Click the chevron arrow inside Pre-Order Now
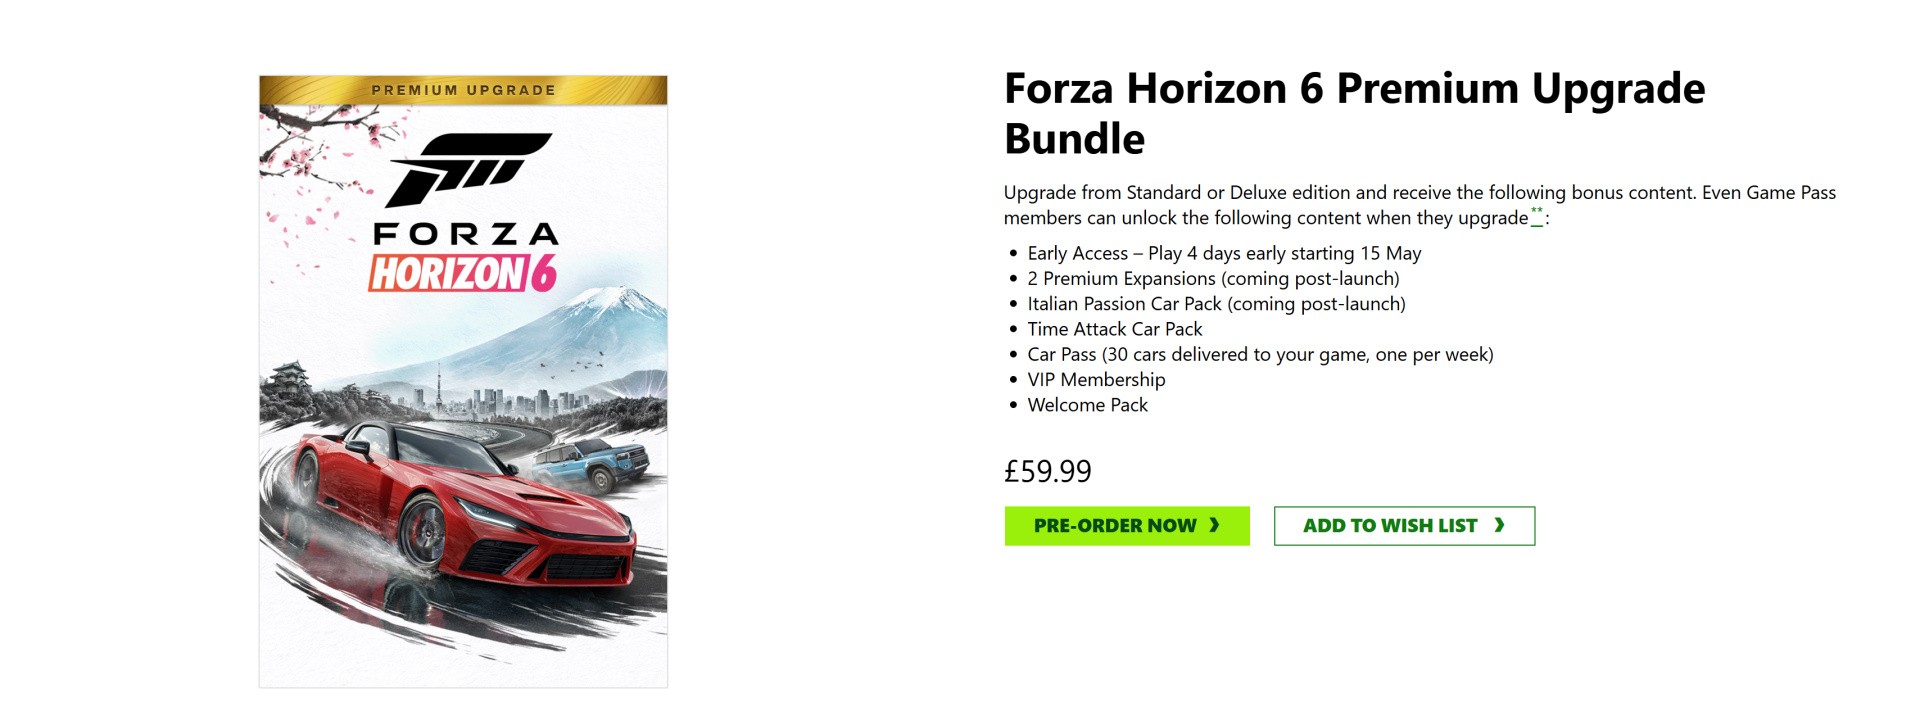Viewport: 1920px width, 725px height. (1214, 525)
